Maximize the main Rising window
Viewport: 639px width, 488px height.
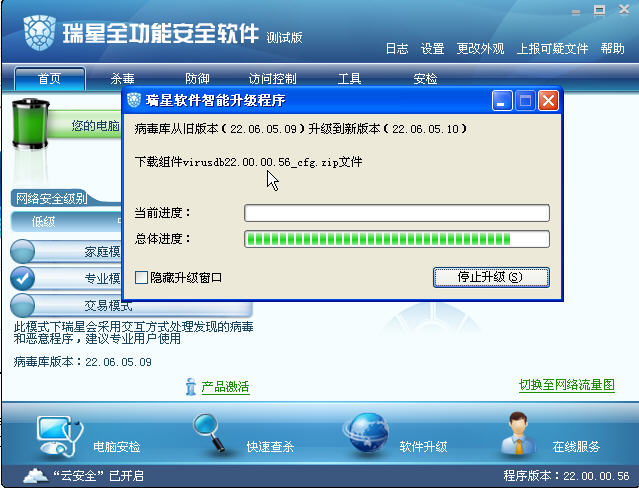(x=599, y=10)
